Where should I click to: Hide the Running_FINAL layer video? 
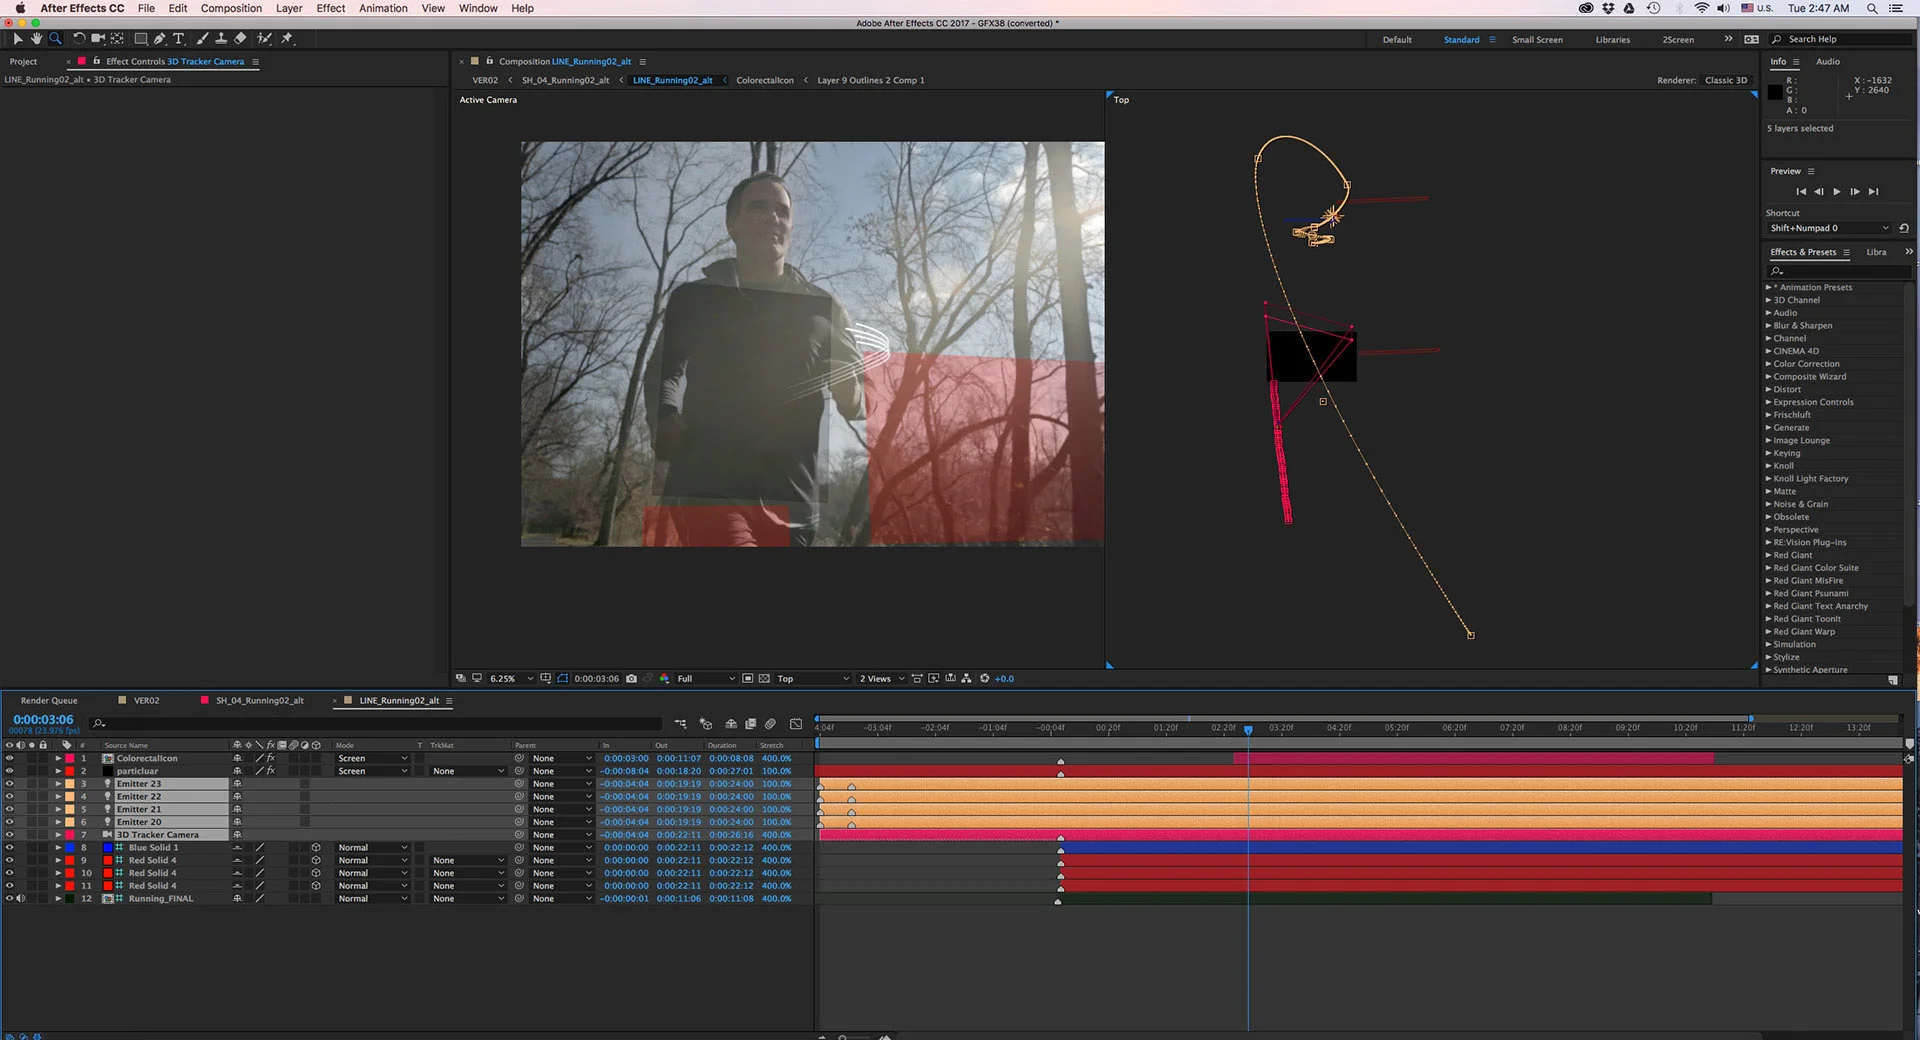coord(9,899)
